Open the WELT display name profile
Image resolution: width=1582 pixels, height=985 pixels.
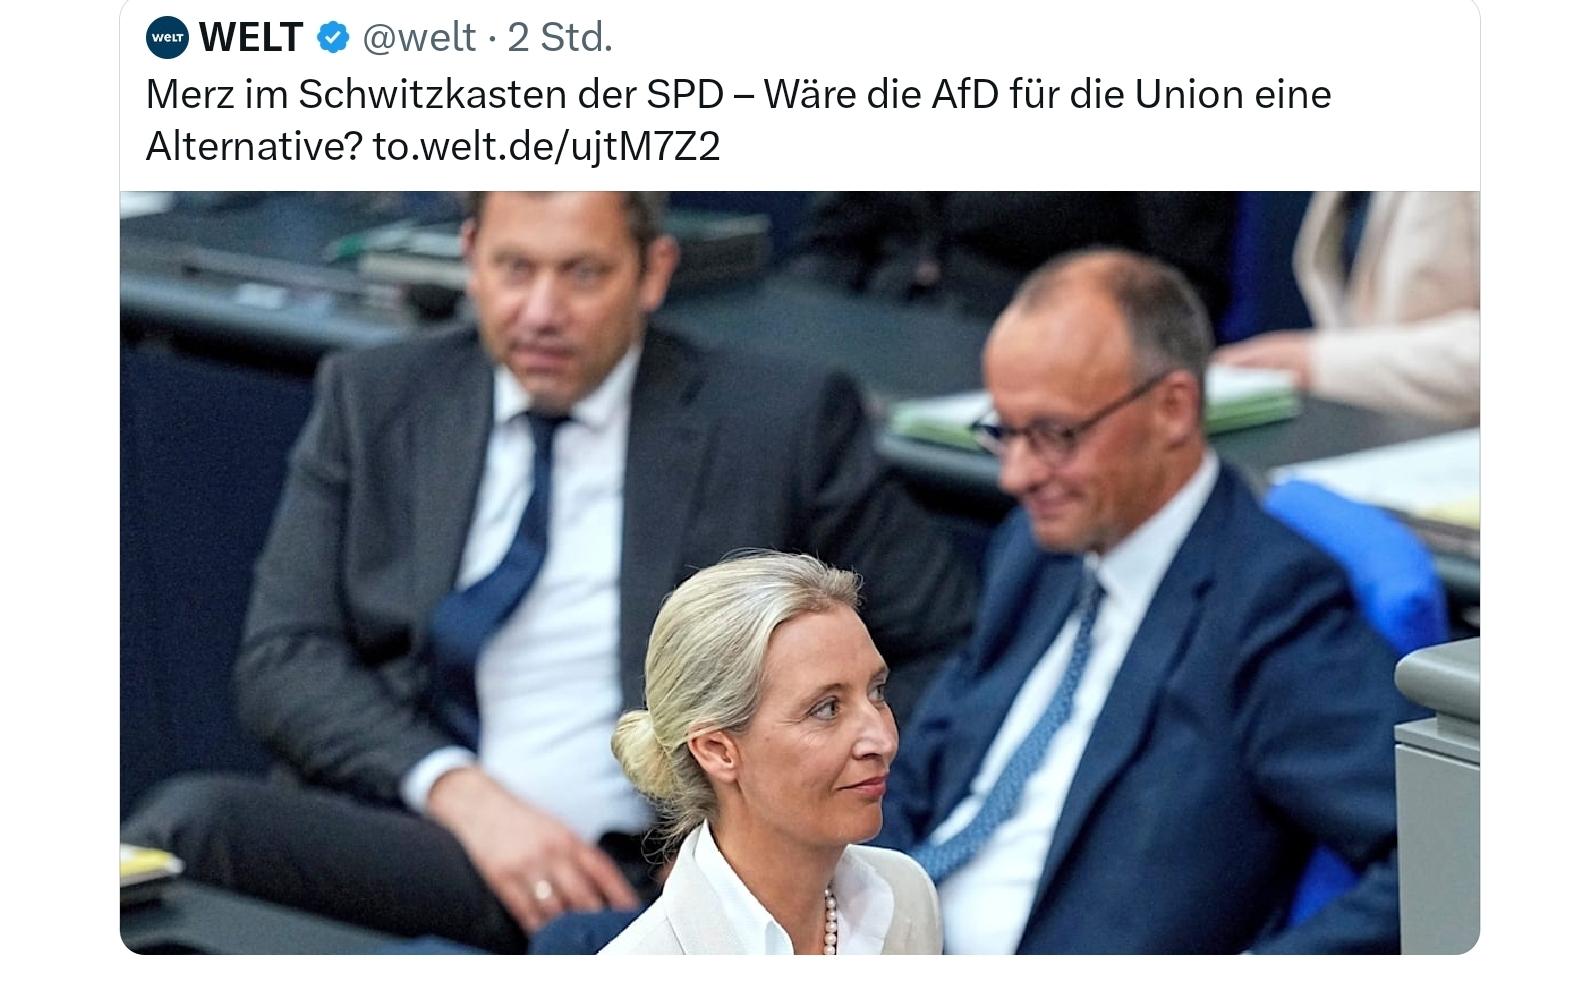point(250,38)
